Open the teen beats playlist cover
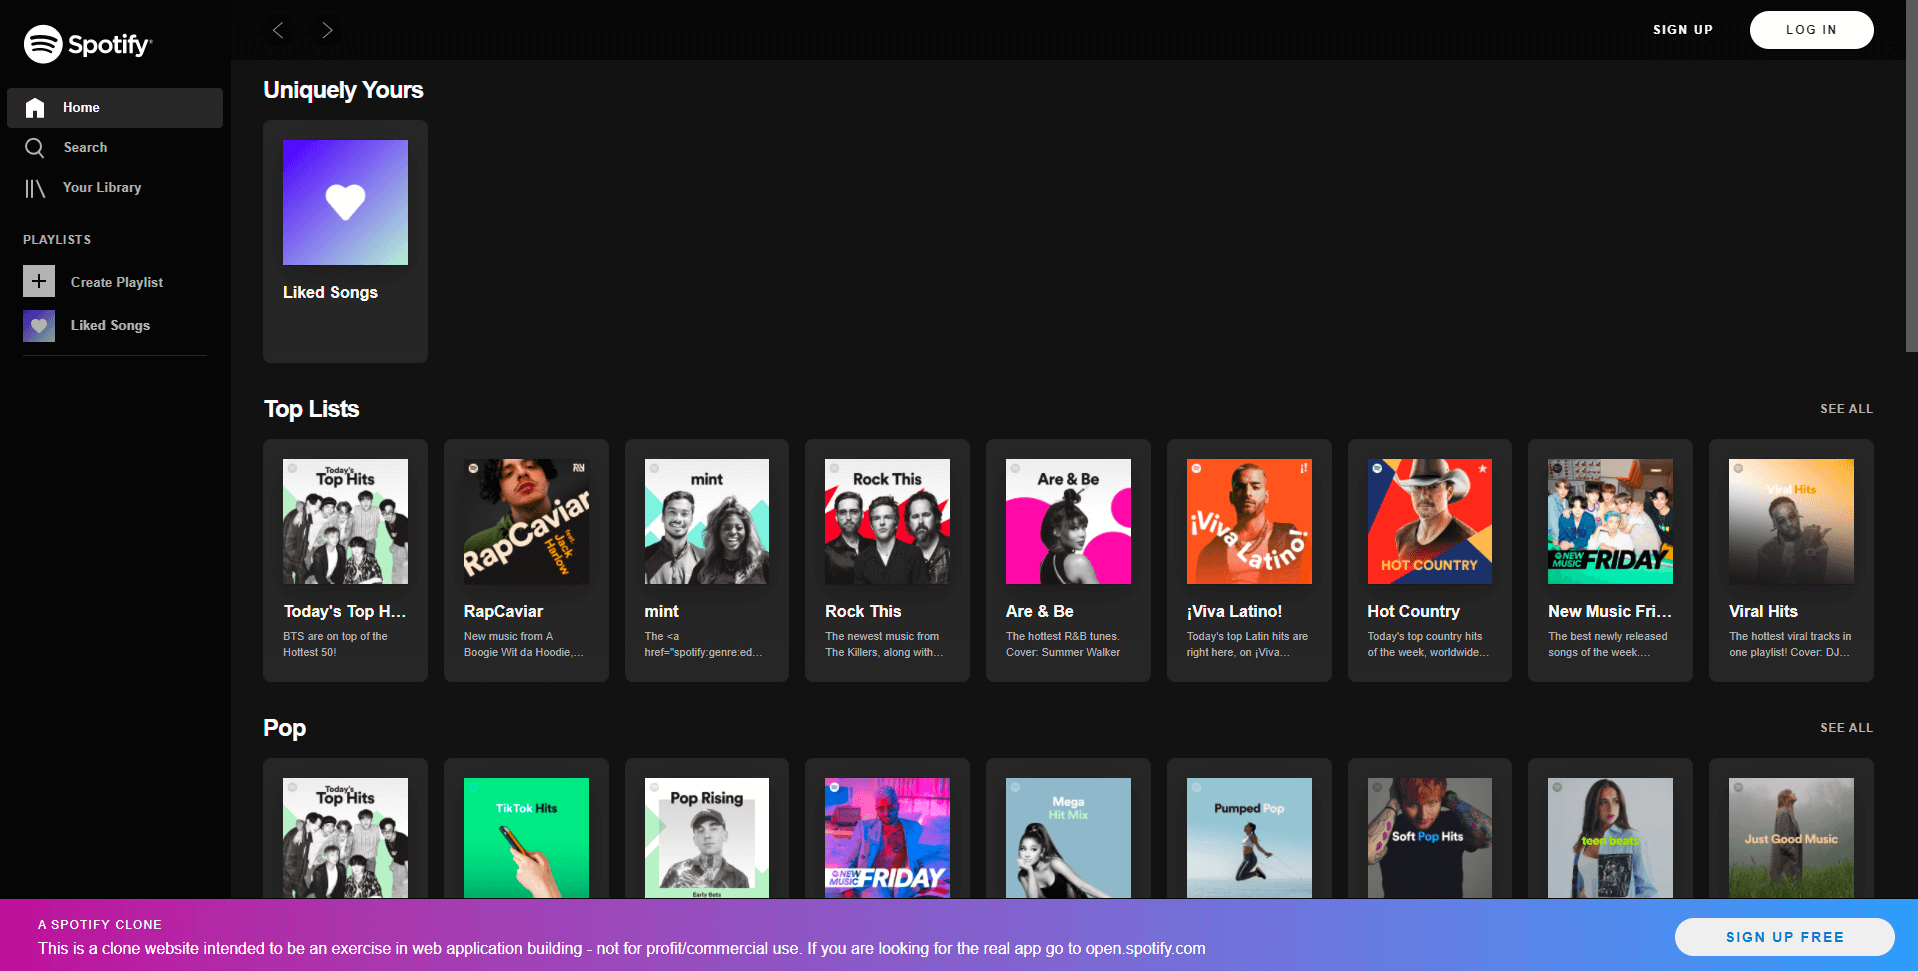 [x=1610, y=838]
